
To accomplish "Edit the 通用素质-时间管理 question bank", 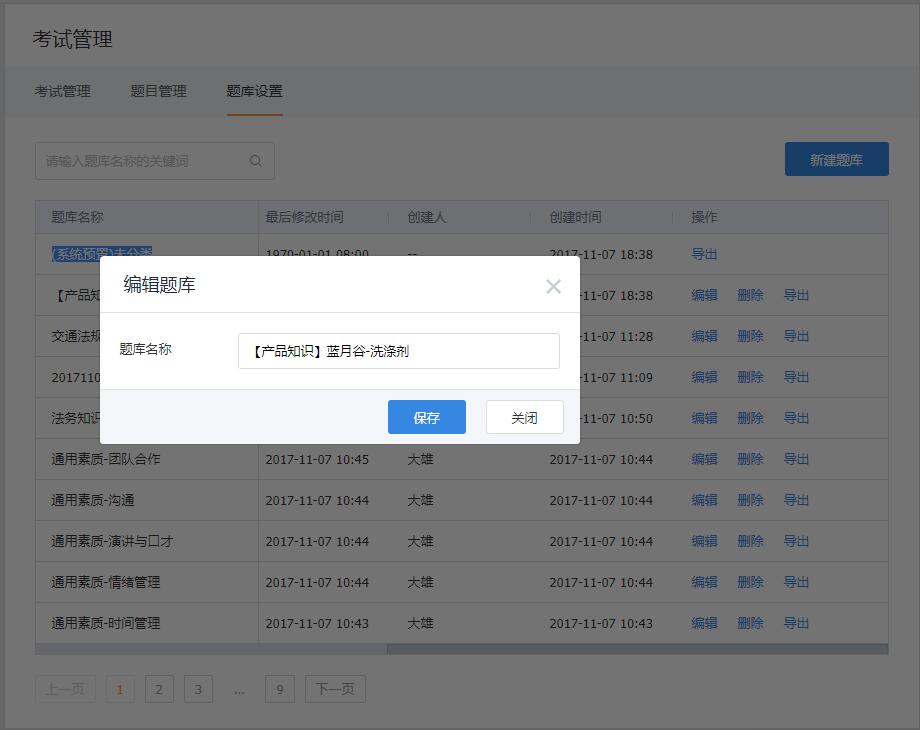I will 704,623.
